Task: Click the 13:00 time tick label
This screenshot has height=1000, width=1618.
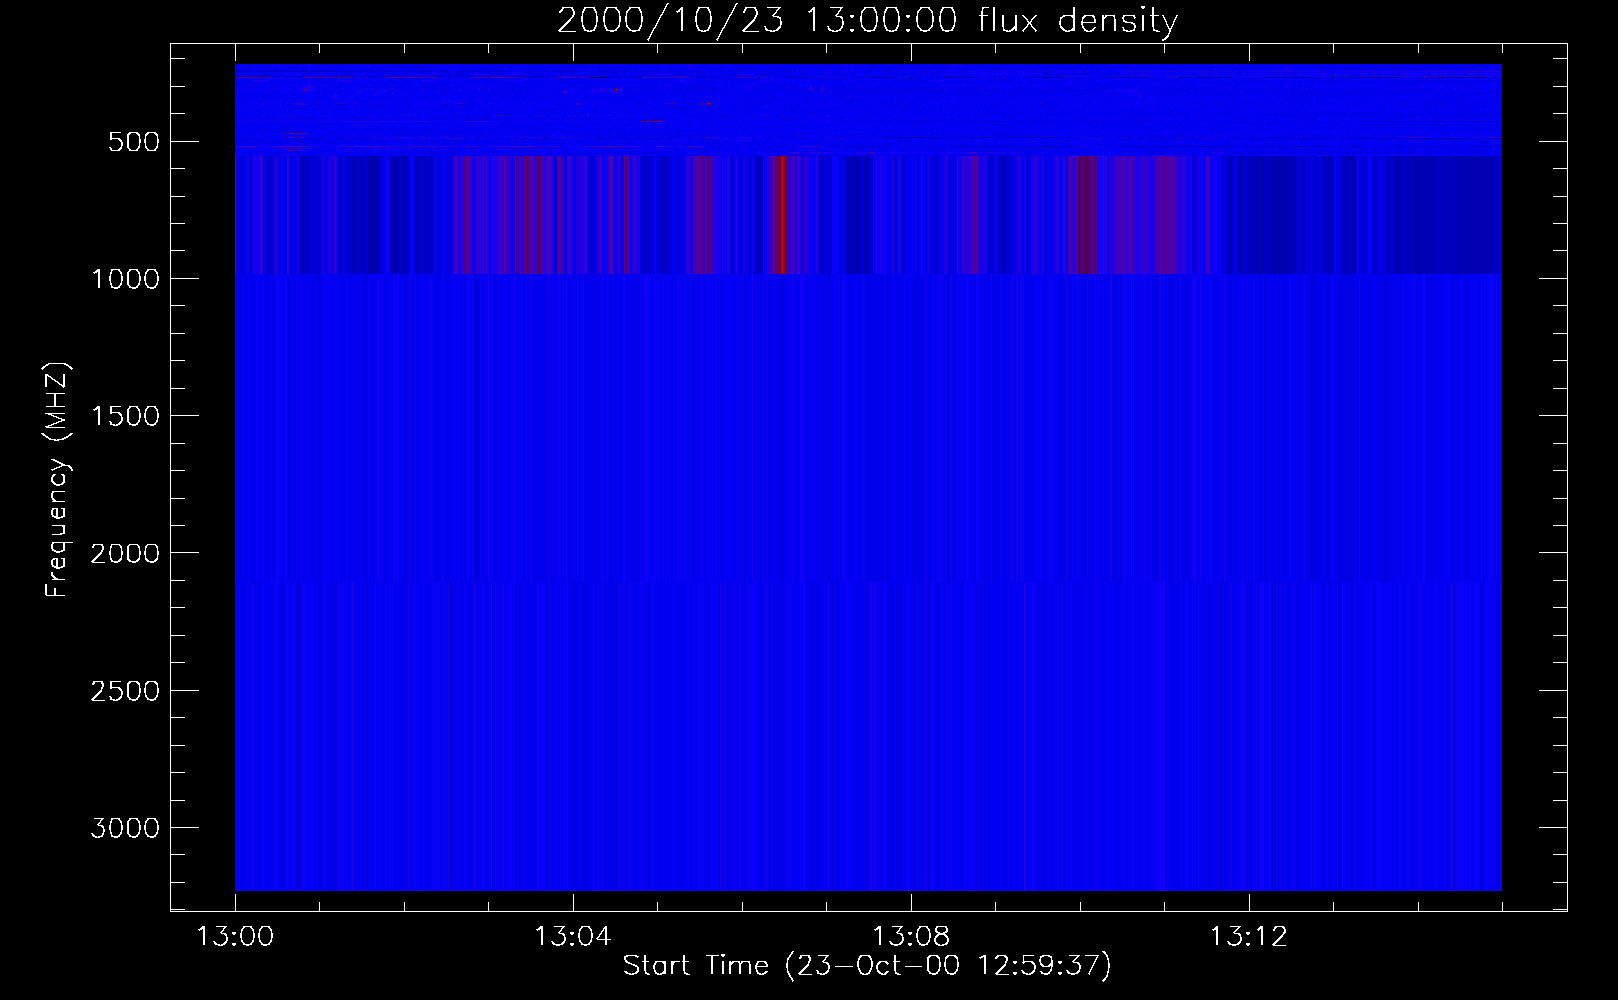Action: (x=235, y=937)
